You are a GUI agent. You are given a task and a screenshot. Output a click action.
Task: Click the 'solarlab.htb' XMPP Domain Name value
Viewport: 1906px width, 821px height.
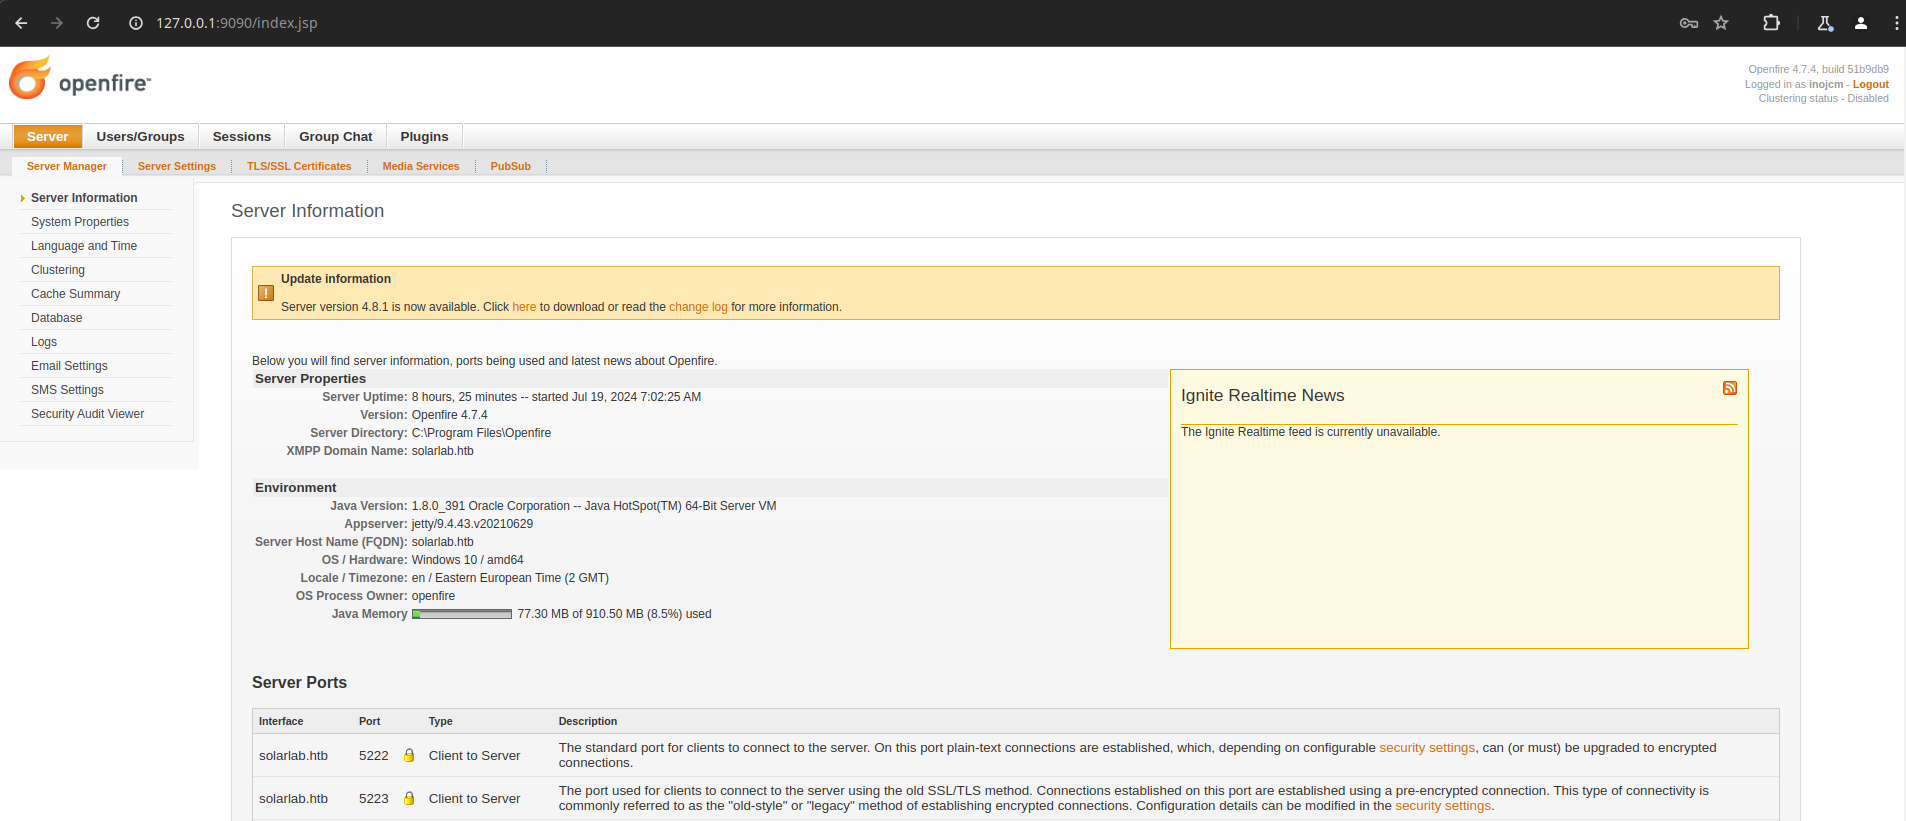(443, 451)
